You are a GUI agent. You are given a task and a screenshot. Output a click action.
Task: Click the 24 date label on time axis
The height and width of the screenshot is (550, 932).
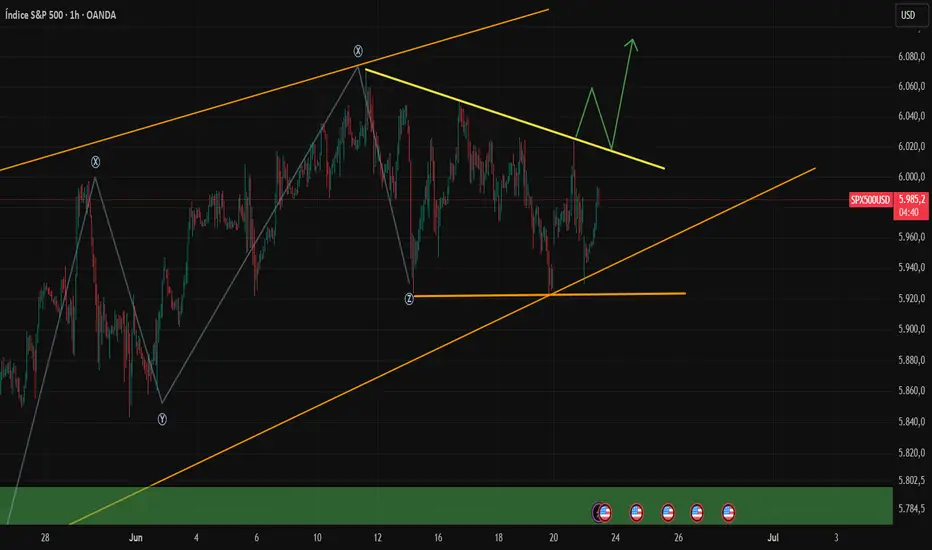(615, 538)
